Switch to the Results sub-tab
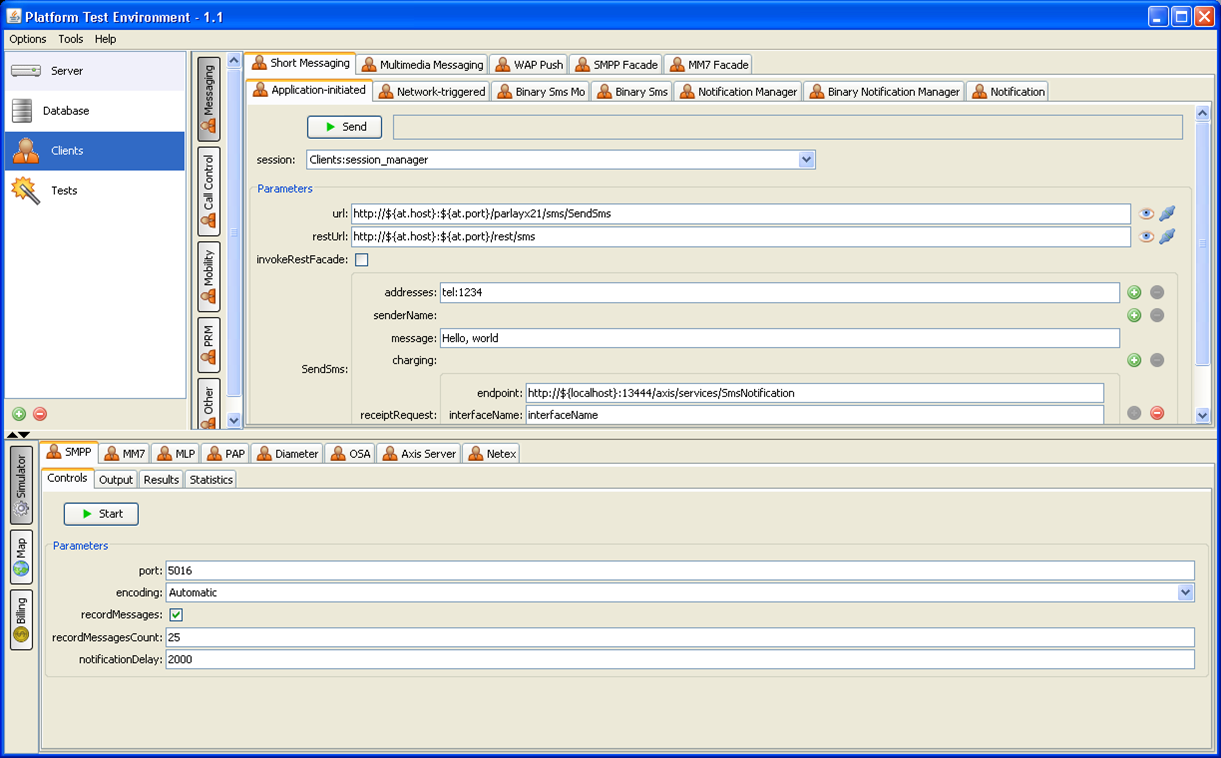Viewport: 1221px width, 758px height. (x=161, y=479)
